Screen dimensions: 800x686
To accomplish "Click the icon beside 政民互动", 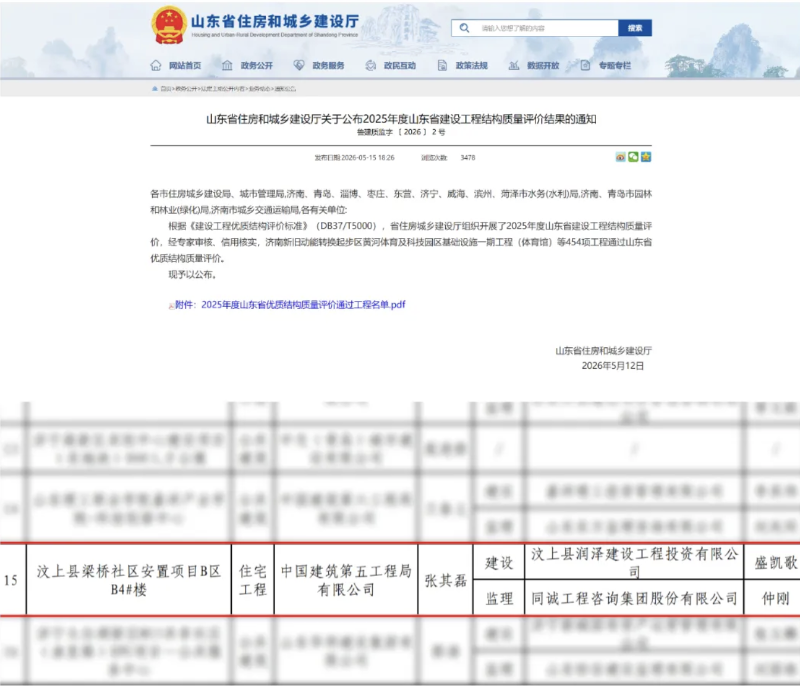I will click(371, 65).
